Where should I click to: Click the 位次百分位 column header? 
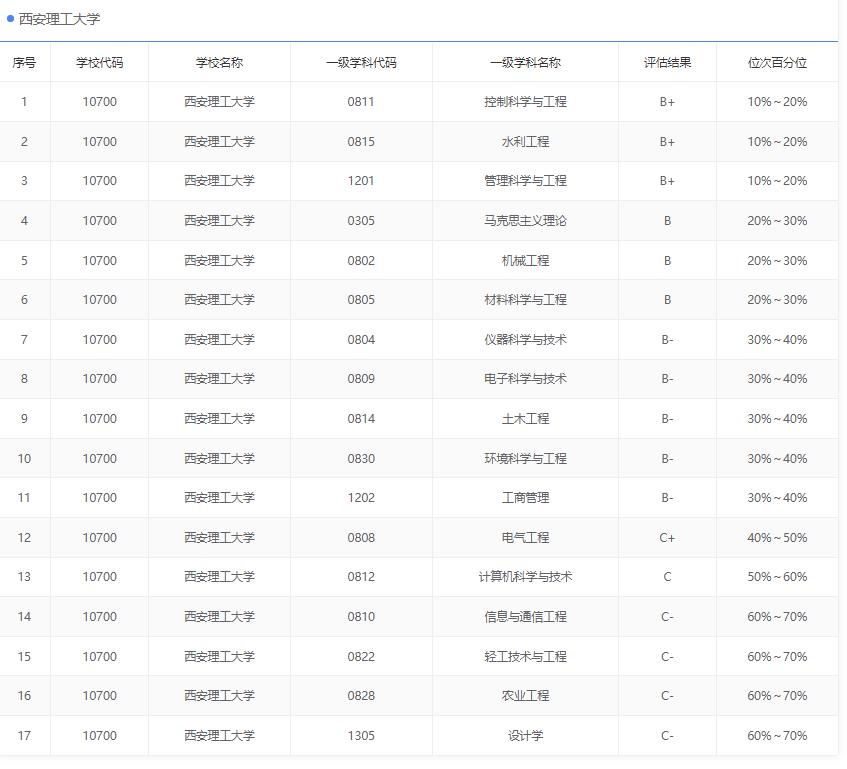point(776,61)
